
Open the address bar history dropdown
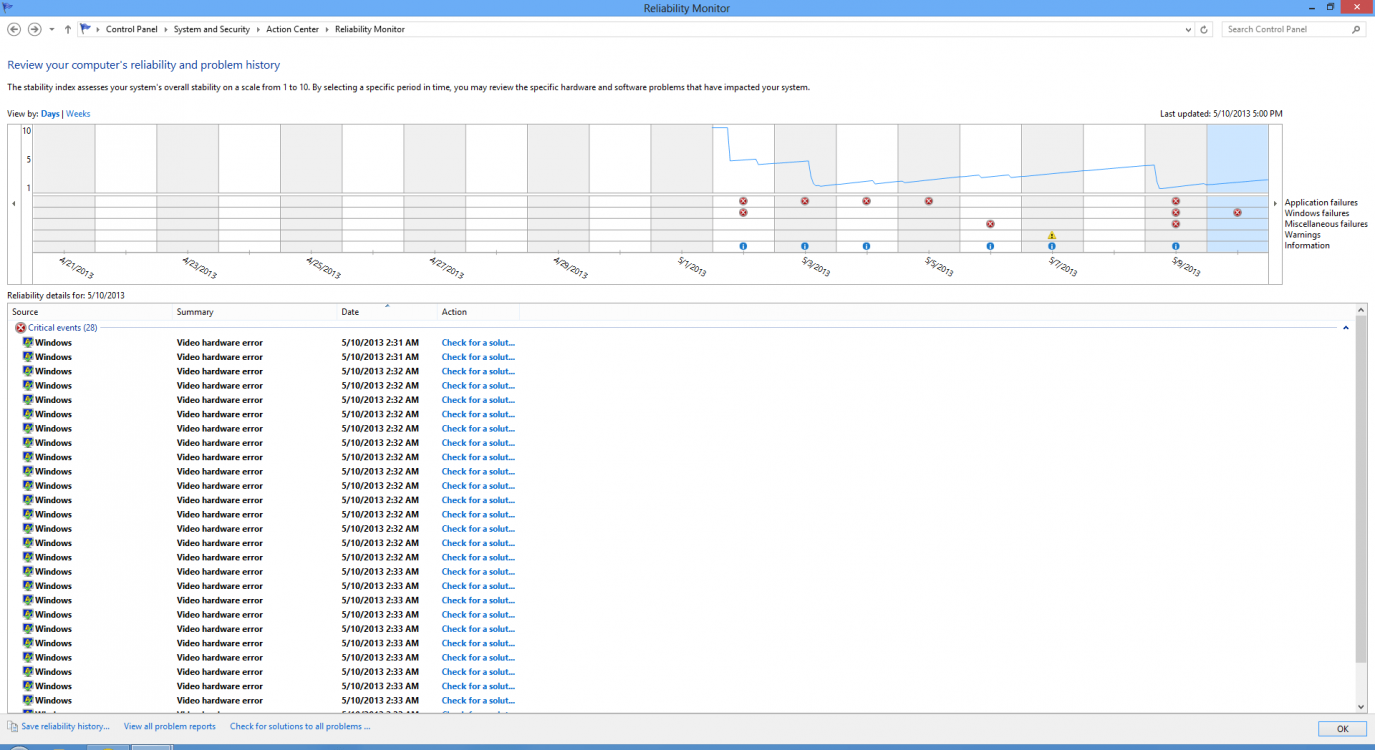tap(1188, 29)
